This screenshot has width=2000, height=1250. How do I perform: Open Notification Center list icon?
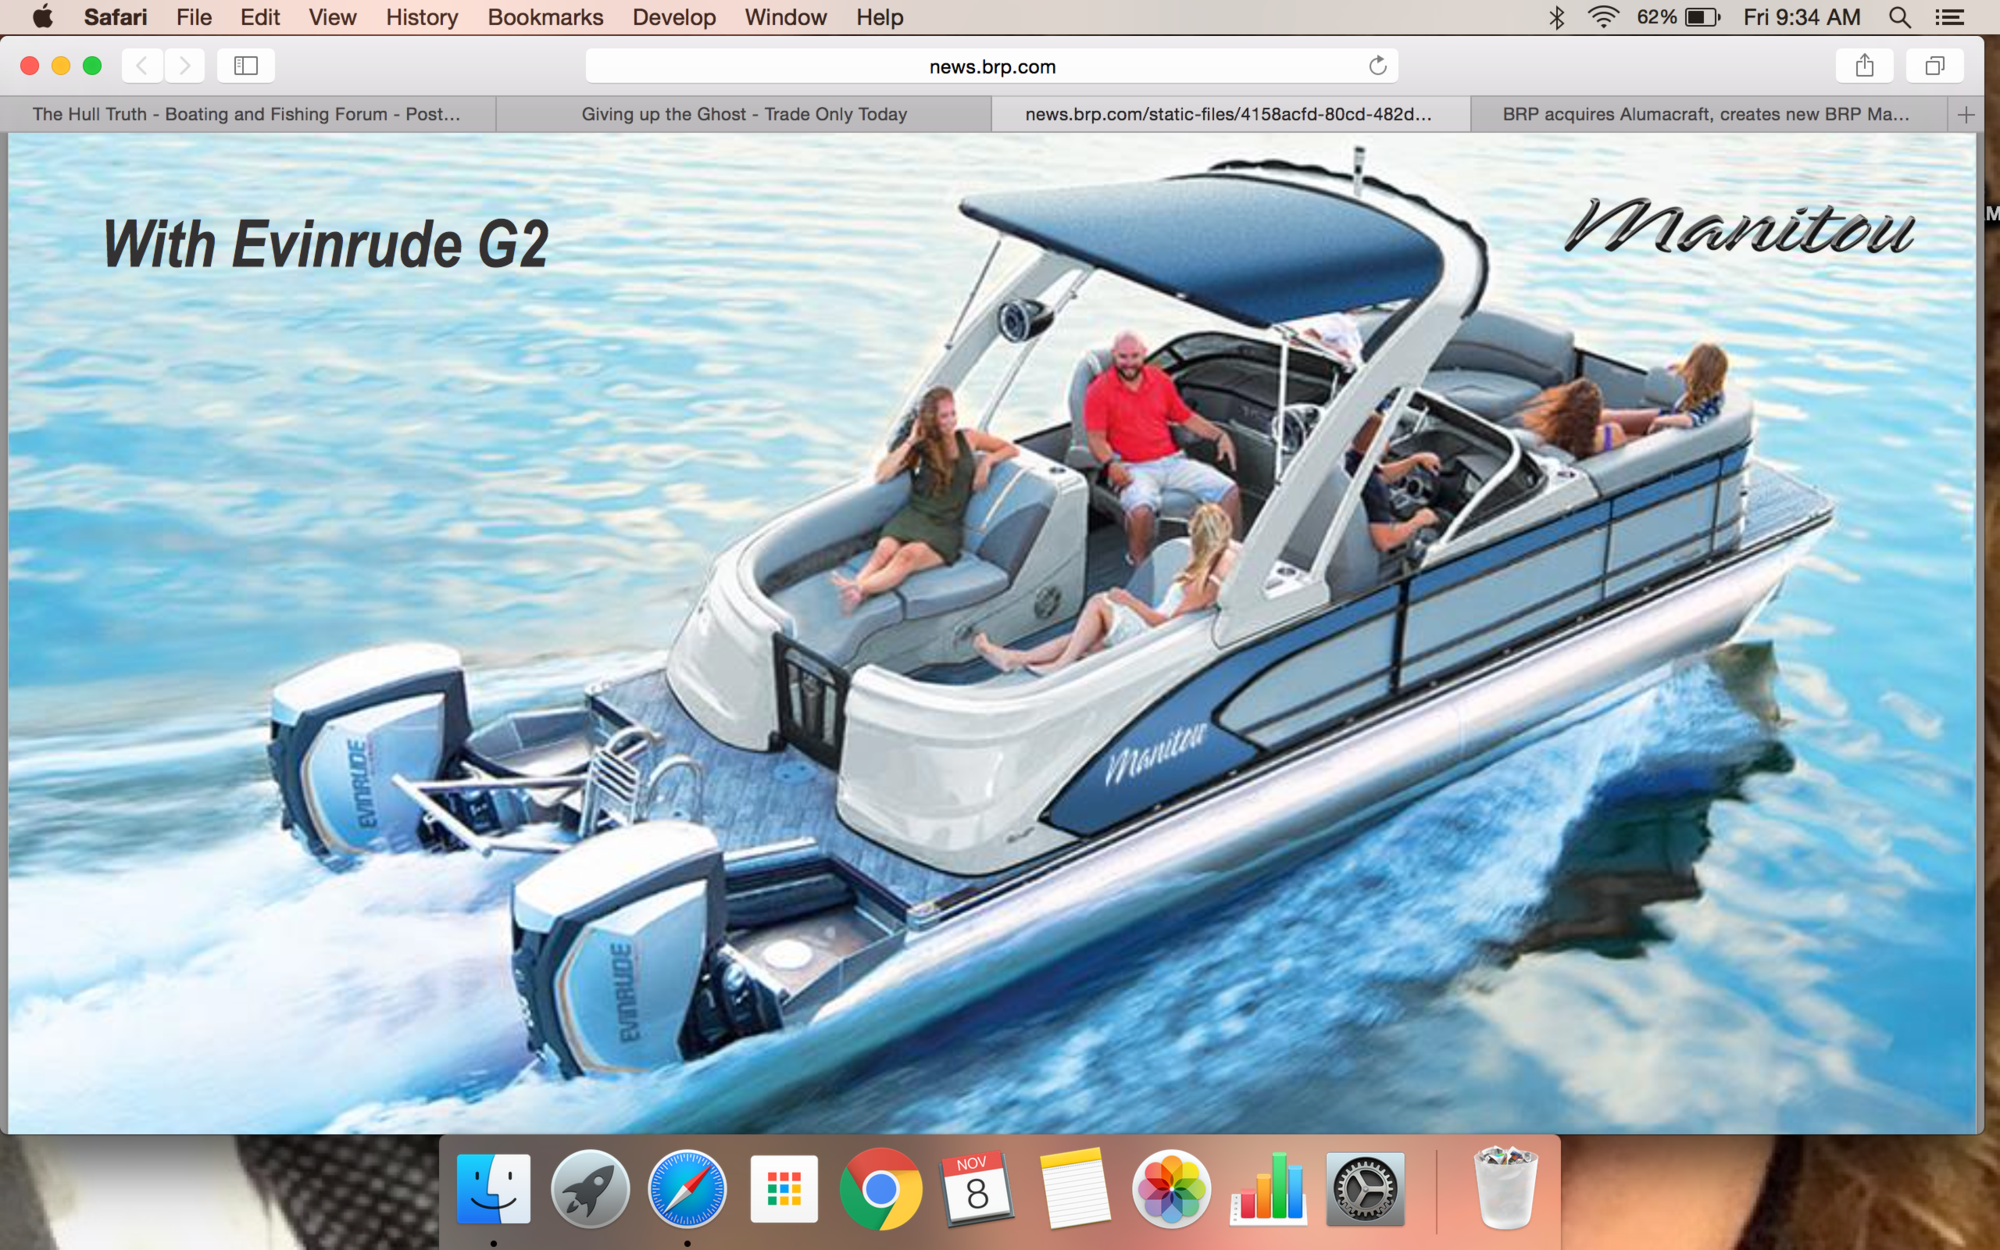[1949, 17]
